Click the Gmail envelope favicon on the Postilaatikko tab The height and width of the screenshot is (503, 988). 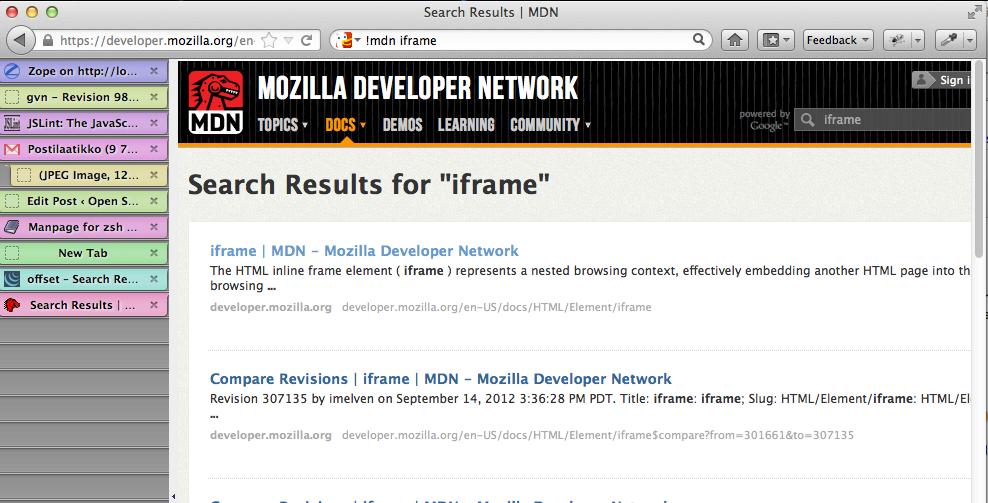pos(12,149)
